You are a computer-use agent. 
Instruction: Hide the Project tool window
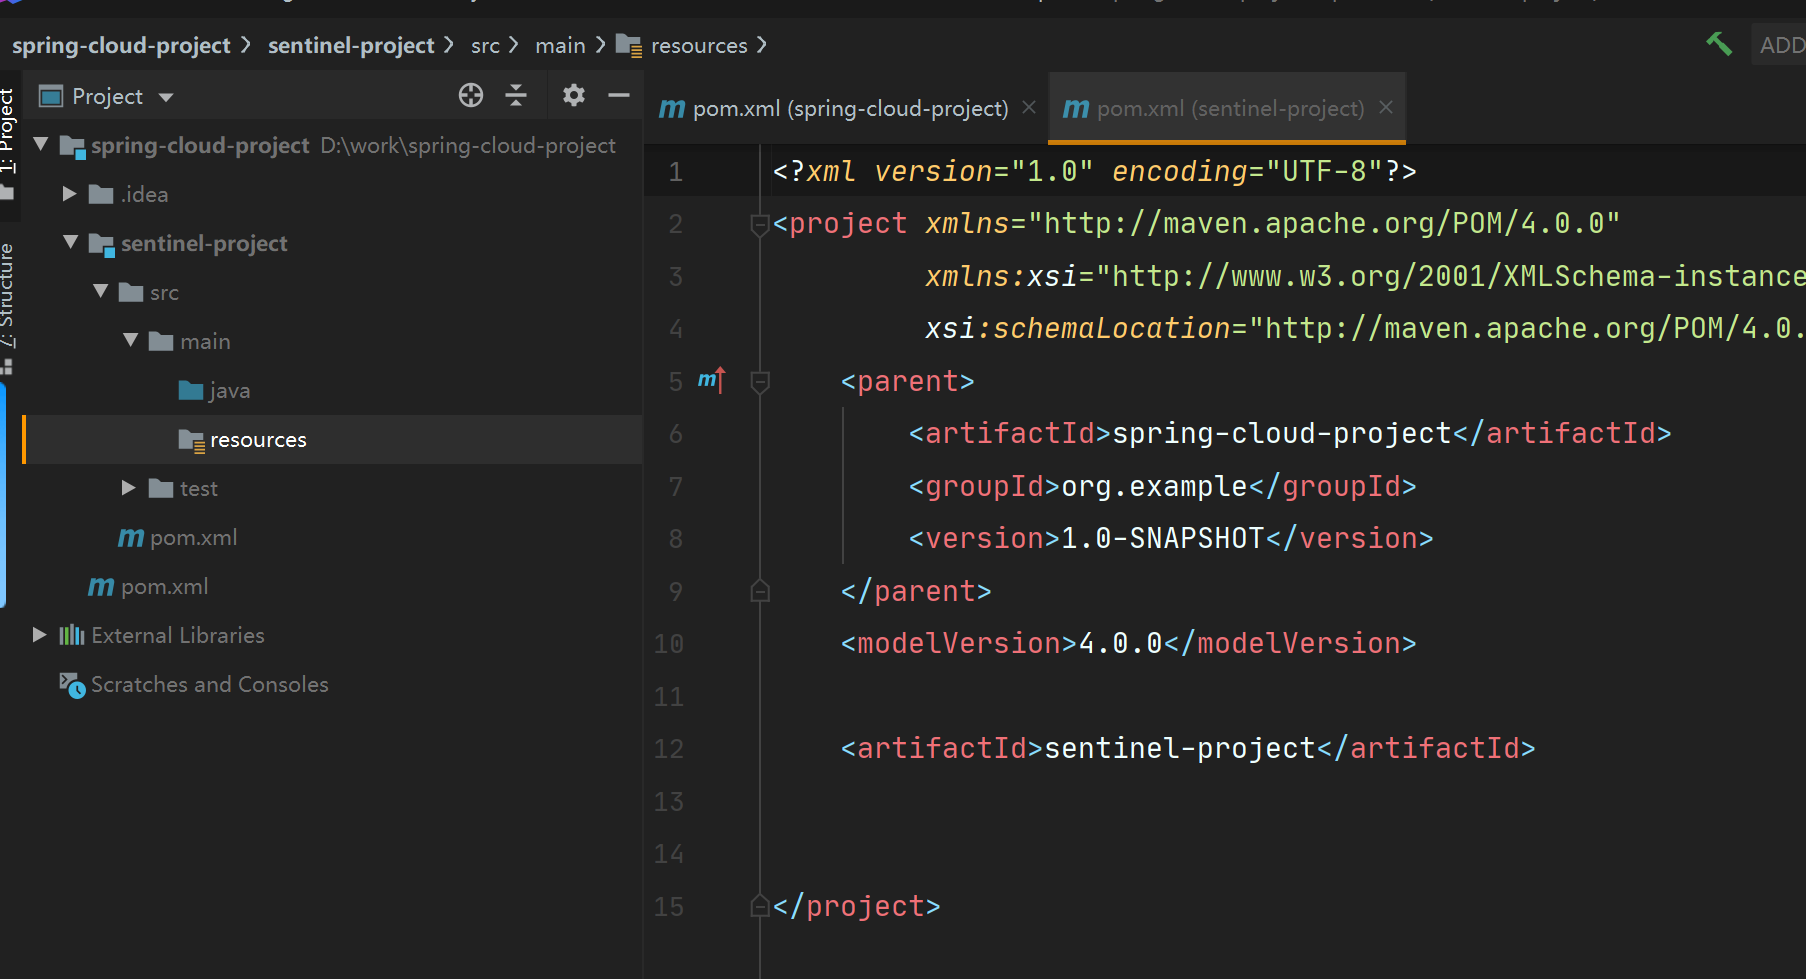pyautogui.click(x=619, y=95)
